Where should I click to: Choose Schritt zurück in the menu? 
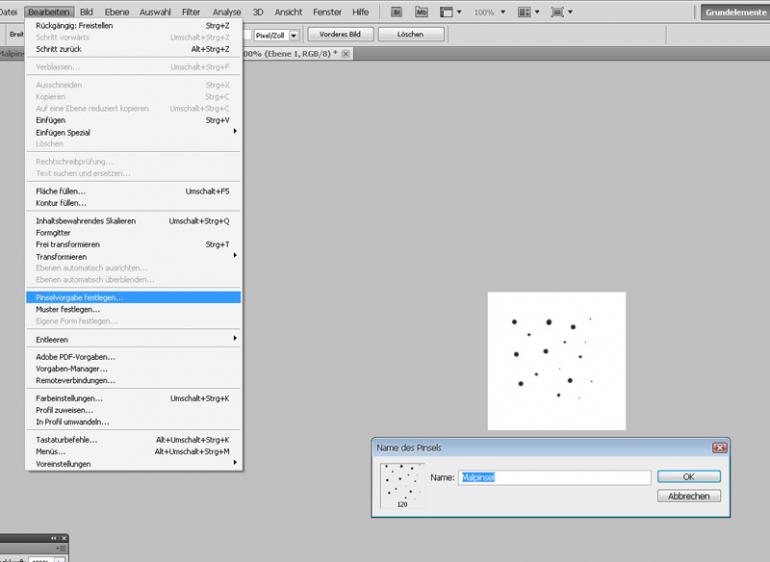tap(133, 49)
